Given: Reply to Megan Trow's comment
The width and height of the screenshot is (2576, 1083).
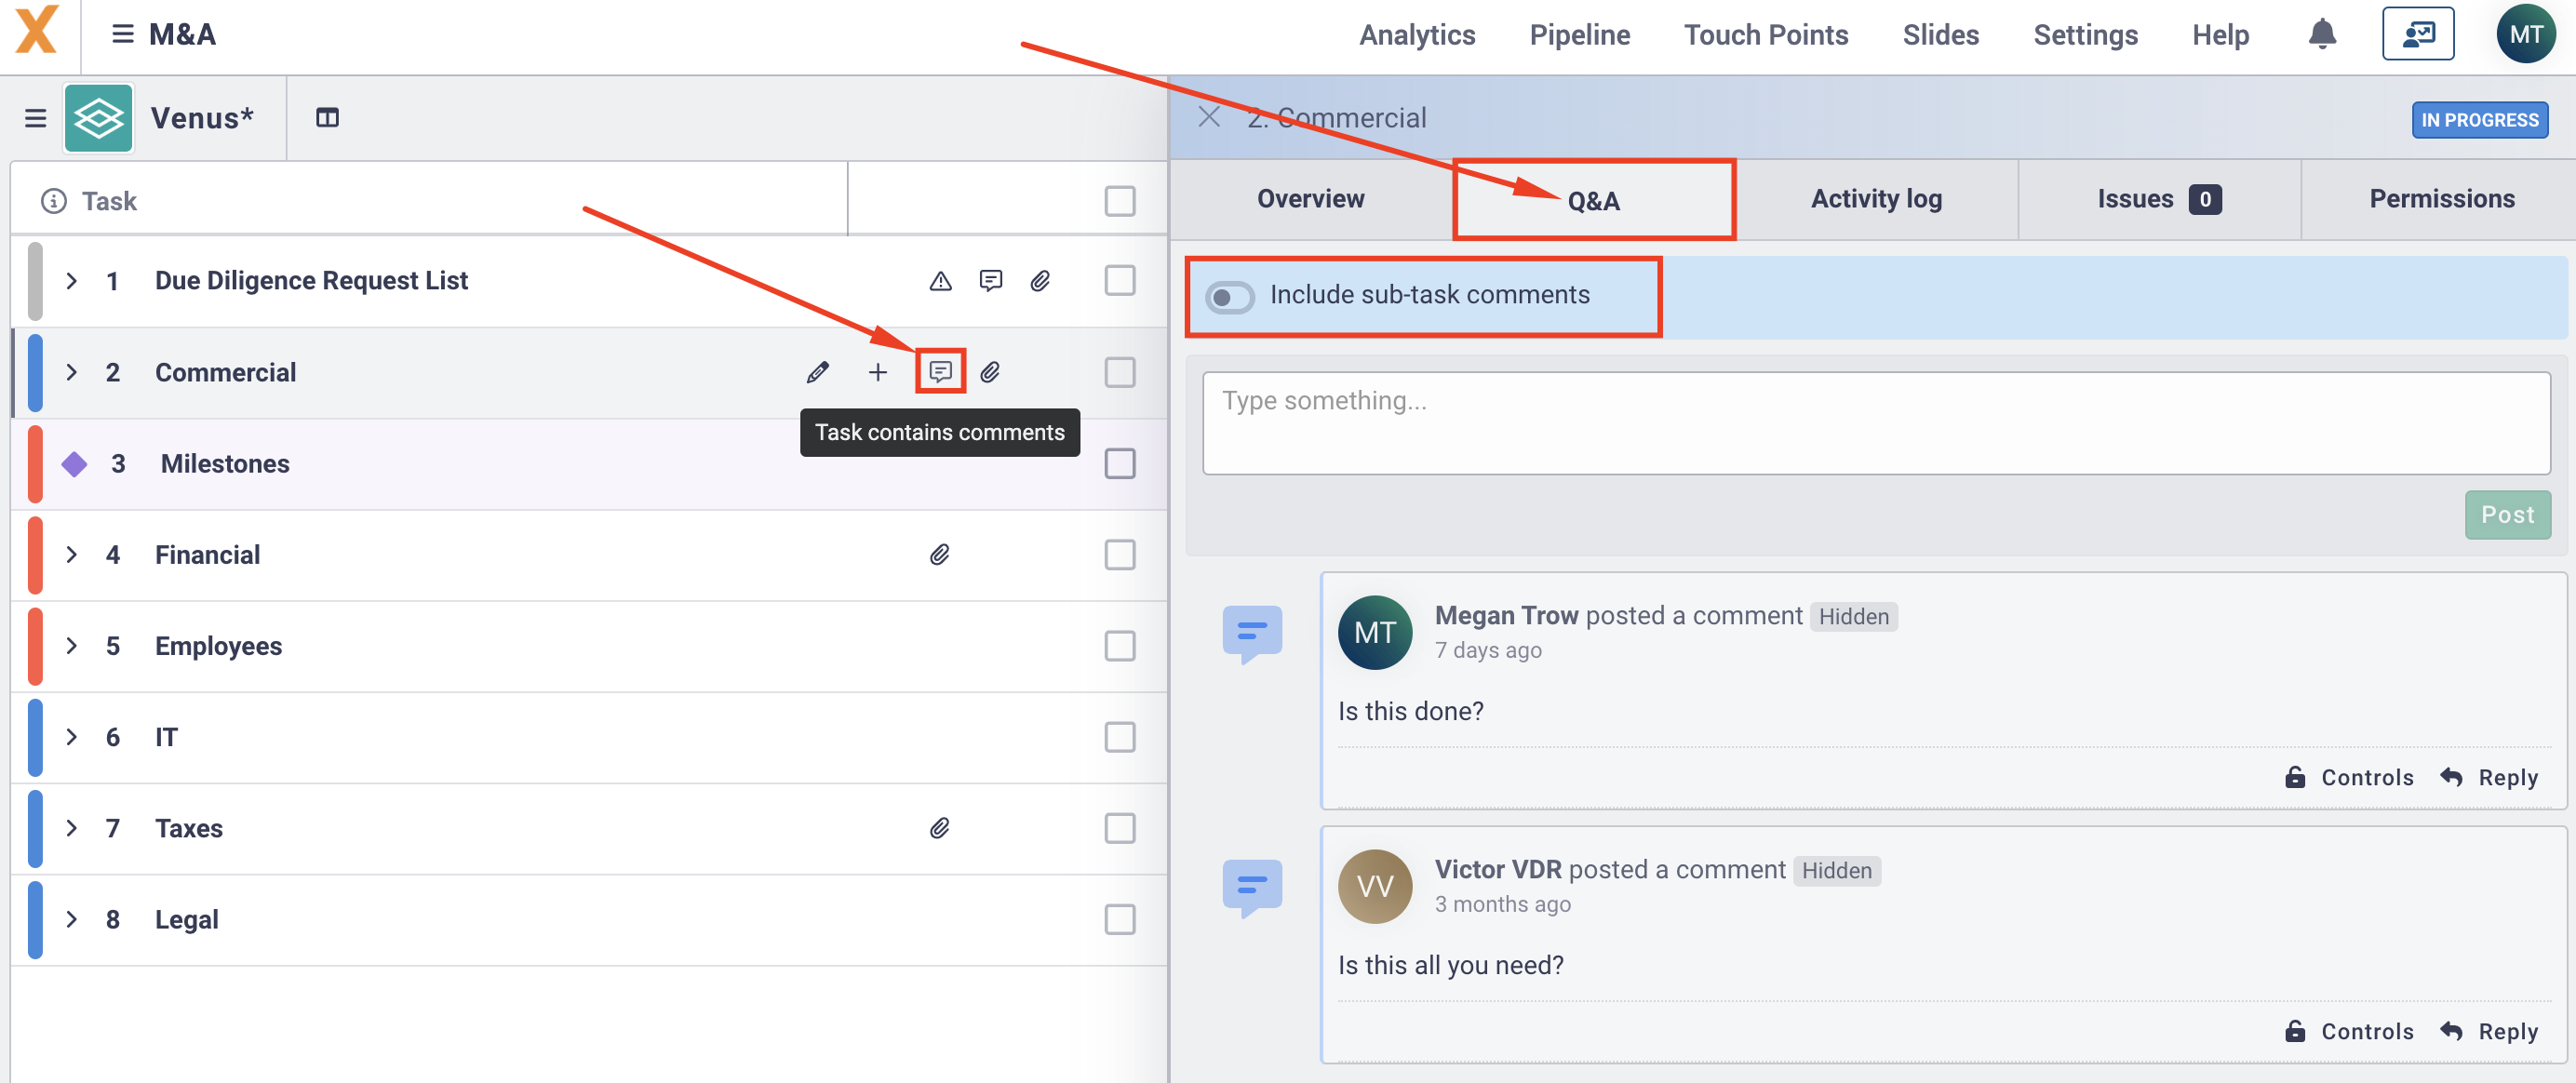Looking at the screenshot, I should click(x=2489, y=777).
